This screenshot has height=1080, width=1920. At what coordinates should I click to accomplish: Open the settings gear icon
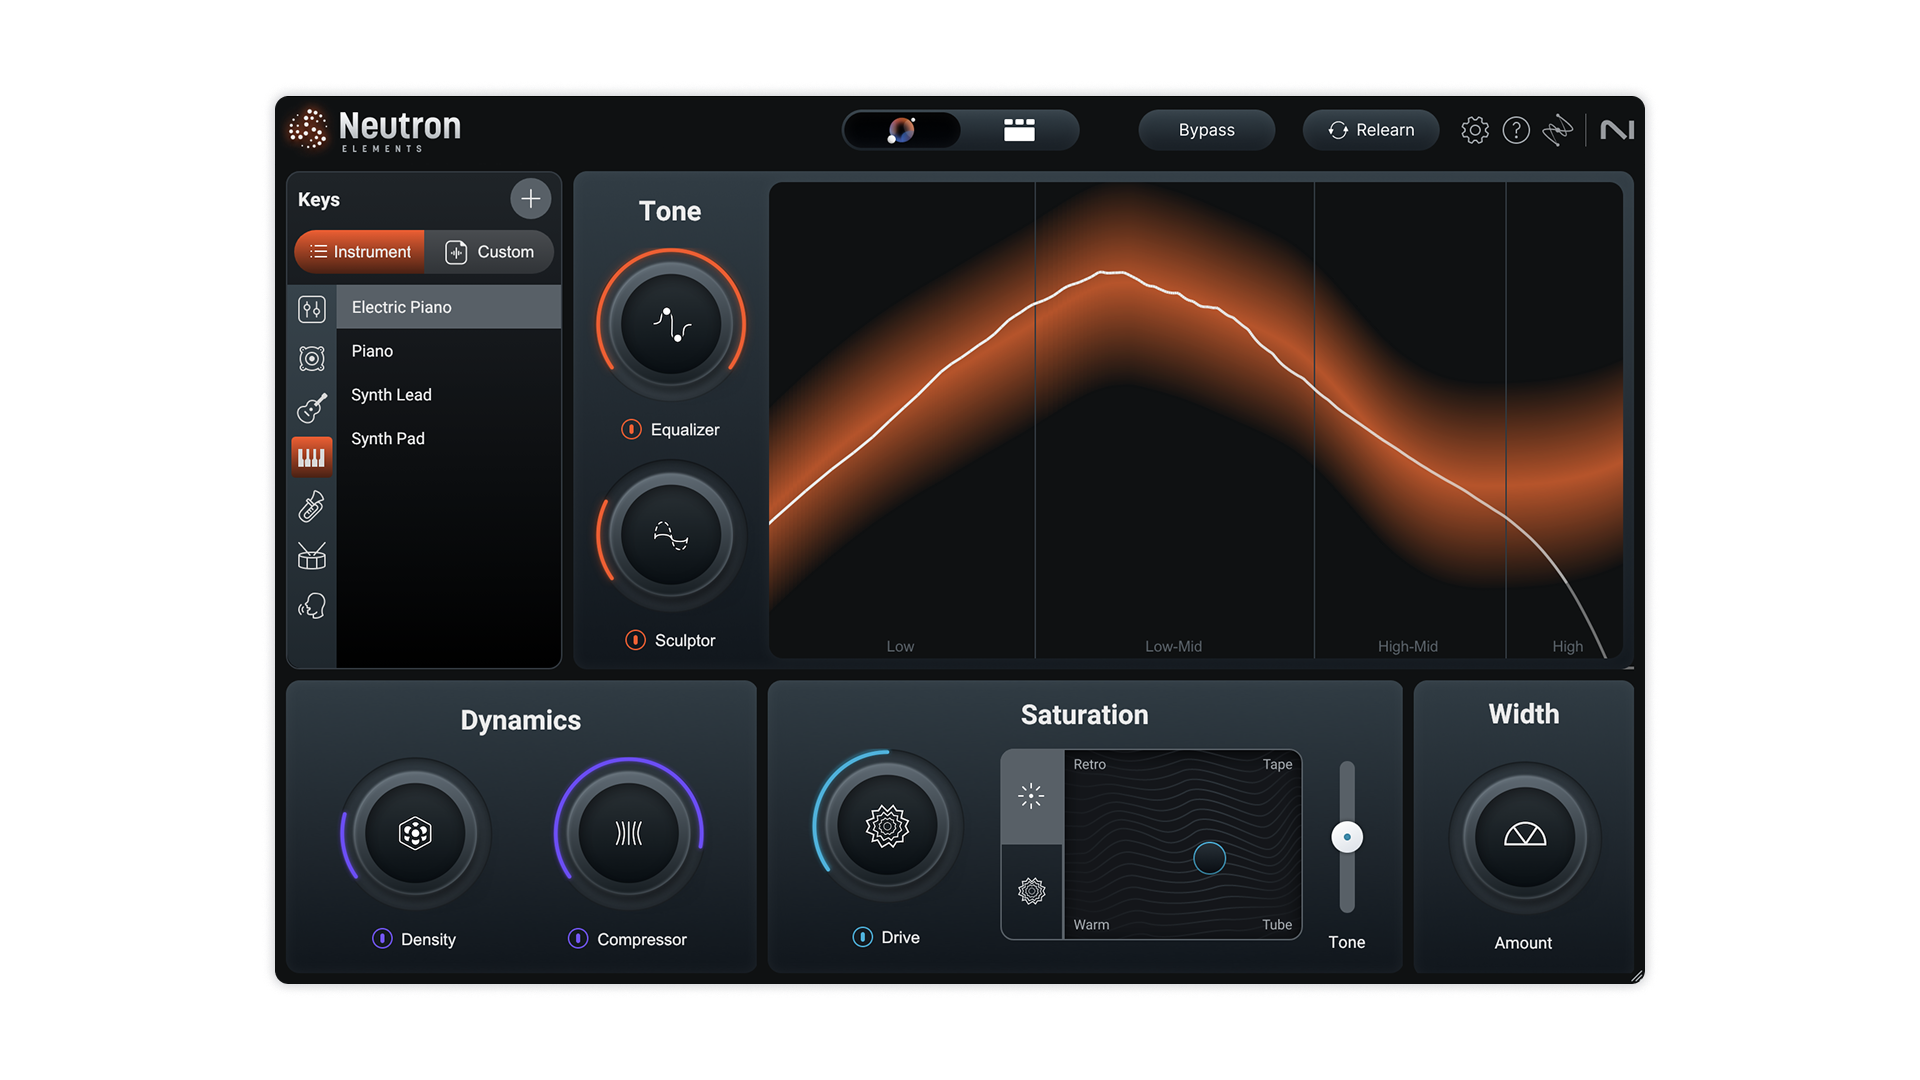point(1474,130)
